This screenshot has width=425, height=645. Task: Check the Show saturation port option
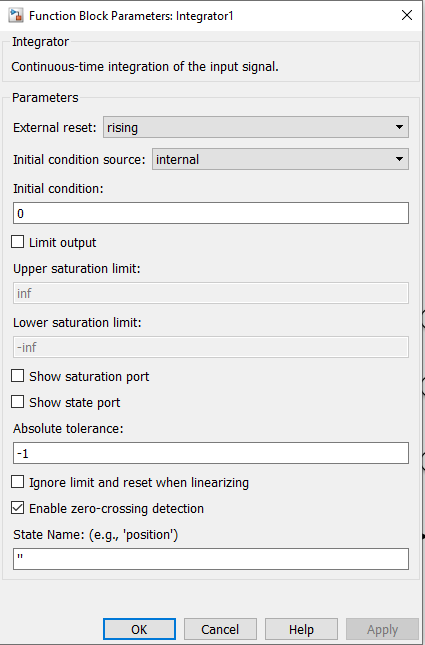17,376
